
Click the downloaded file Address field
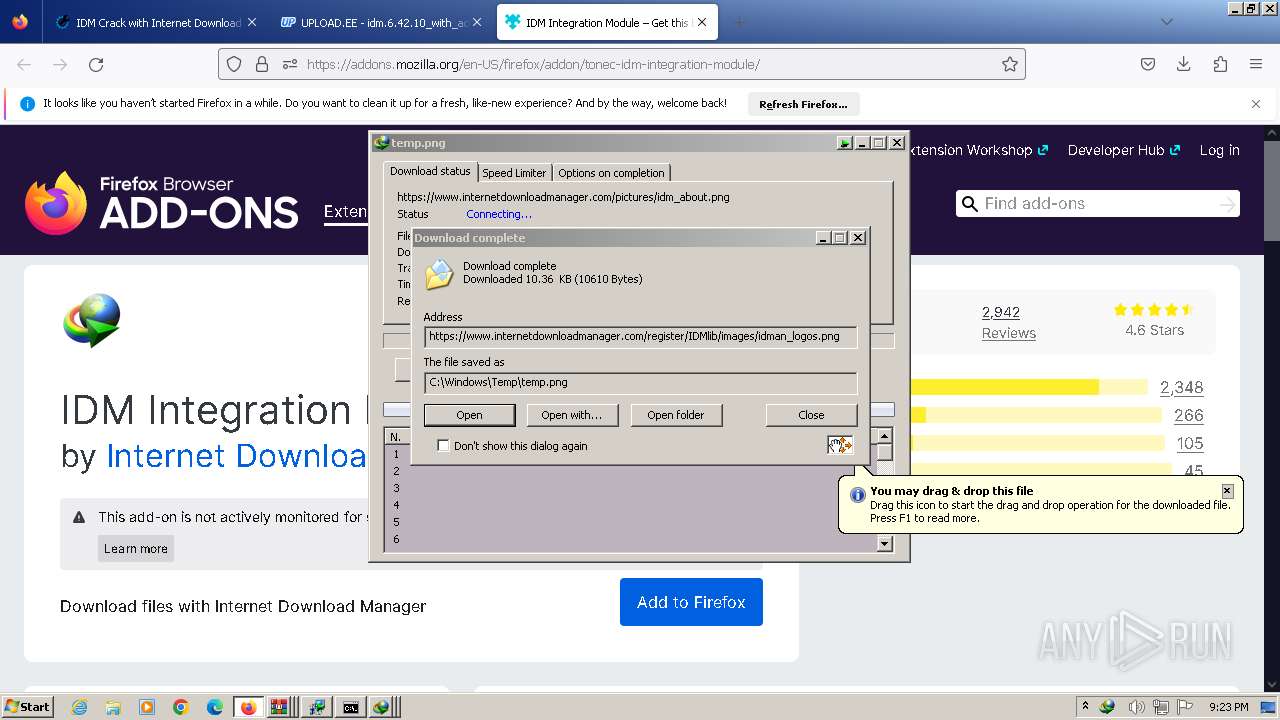pyautogui.click(x=640, y=337)
